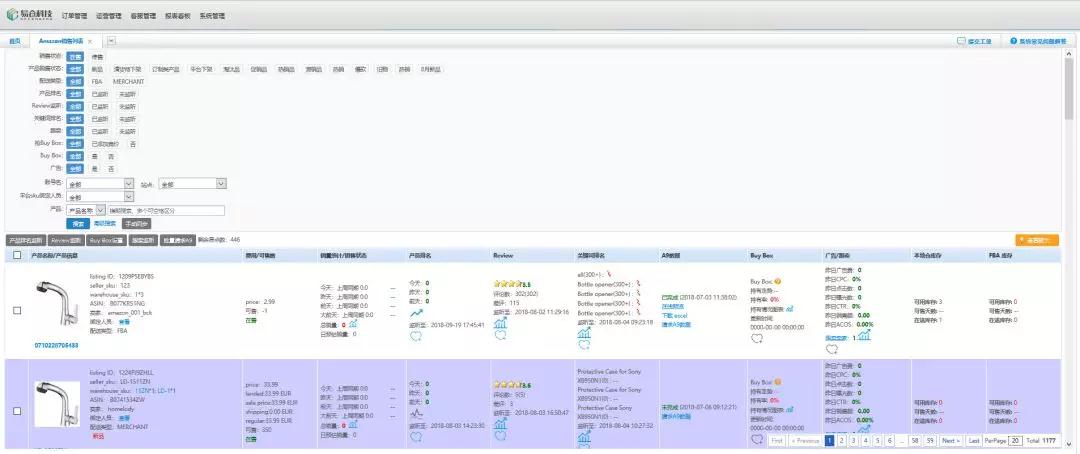
Task: Open the ranking pulse line icon for listing 1224P99ZHLL
Action: (416, 415)
